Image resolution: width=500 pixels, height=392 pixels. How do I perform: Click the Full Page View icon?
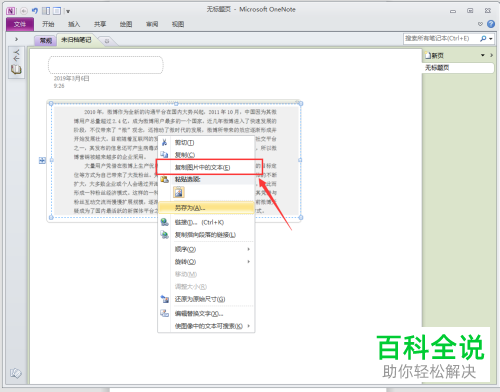pos(57,11)
